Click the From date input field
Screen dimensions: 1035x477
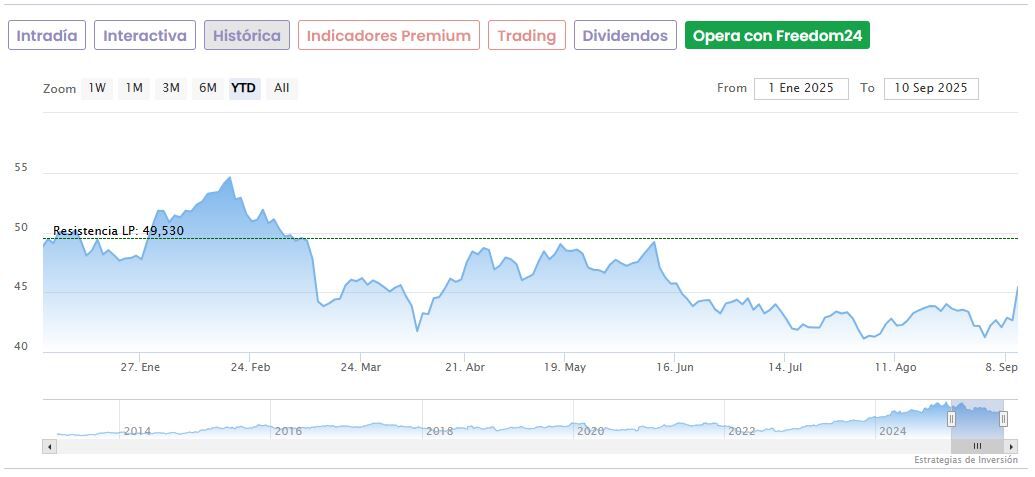[801, 88]
